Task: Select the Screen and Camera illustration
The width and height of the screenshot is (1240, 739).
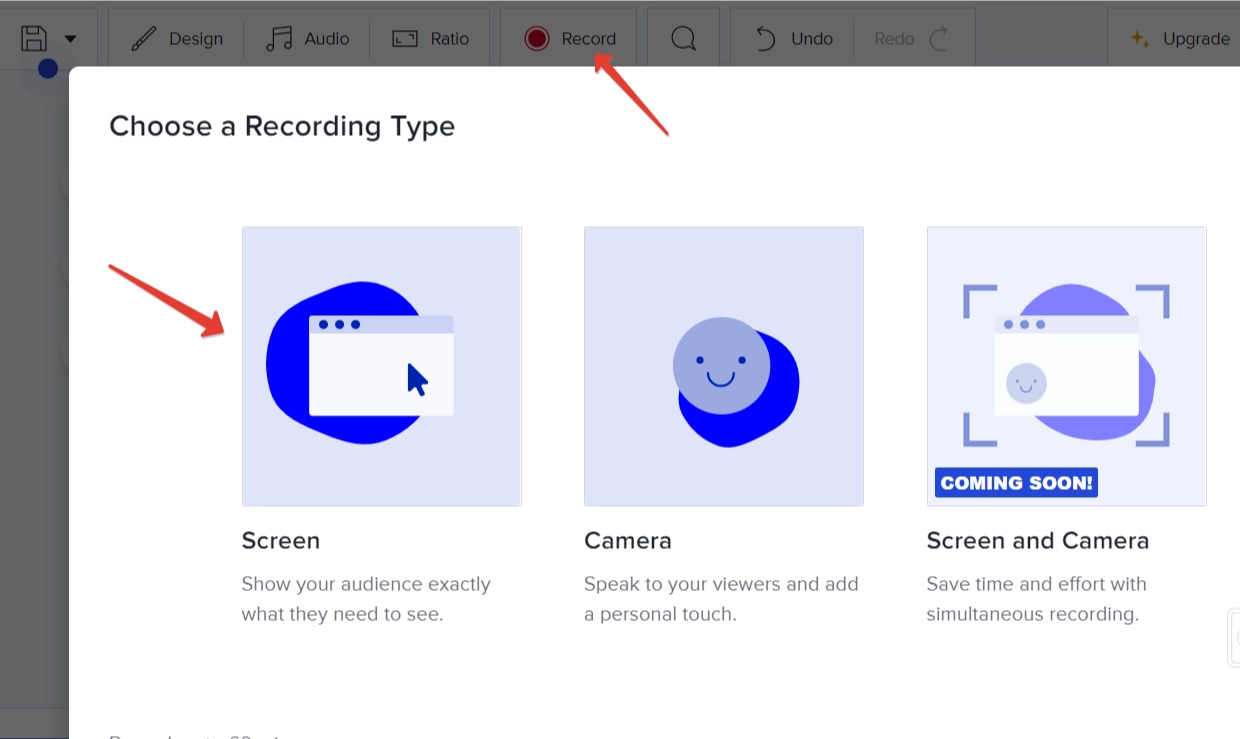Action: click(x=1066, y=366)
